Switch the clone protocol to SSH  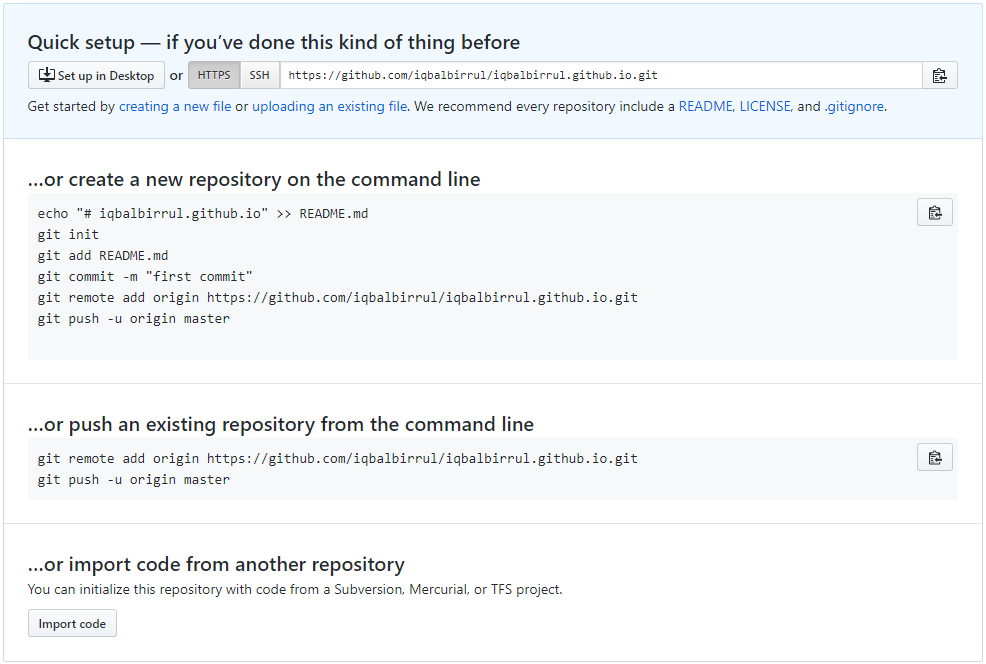[259, 74]
